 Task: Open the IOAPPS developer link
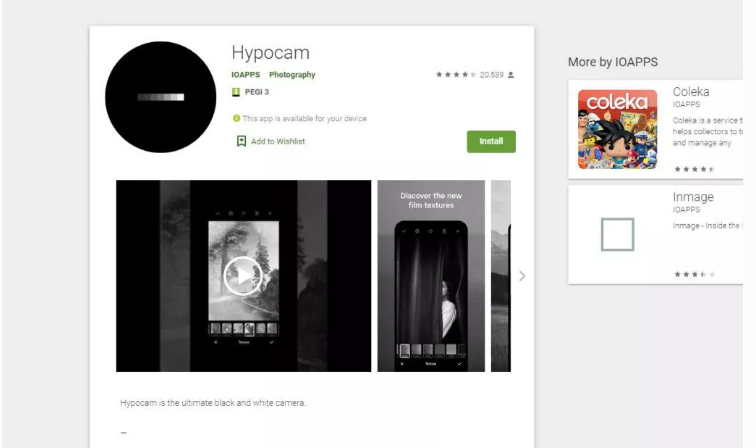(x=246, y=75)
